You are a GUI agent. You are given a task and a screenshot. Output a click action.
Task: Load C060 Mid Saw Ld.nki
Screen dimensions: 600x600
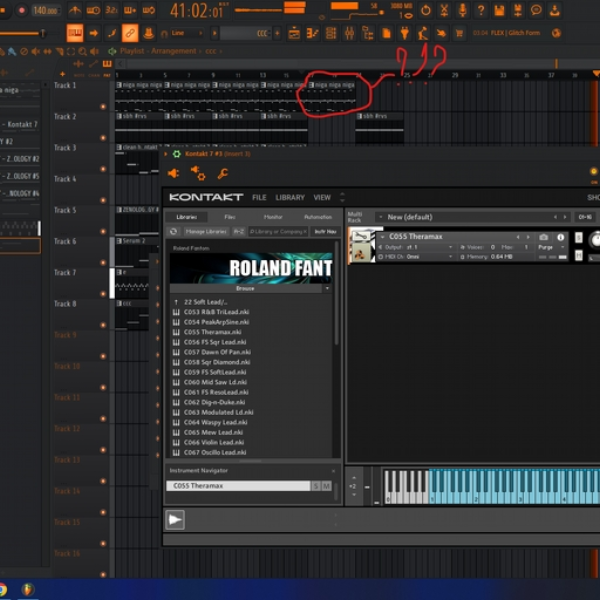point(215,382)
